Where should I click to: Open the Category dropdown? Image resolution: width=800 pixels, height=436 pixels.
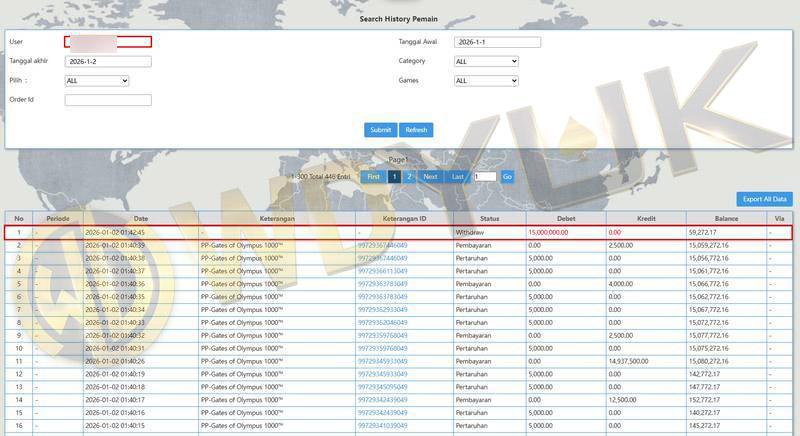(486, 61)
